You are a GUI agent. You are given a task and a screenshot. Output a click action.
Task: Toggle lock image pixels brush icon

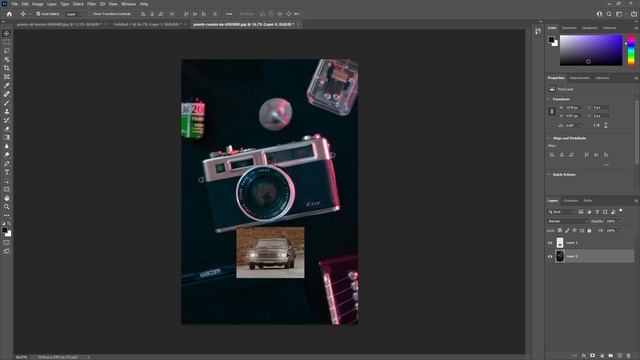coord(567,231)
